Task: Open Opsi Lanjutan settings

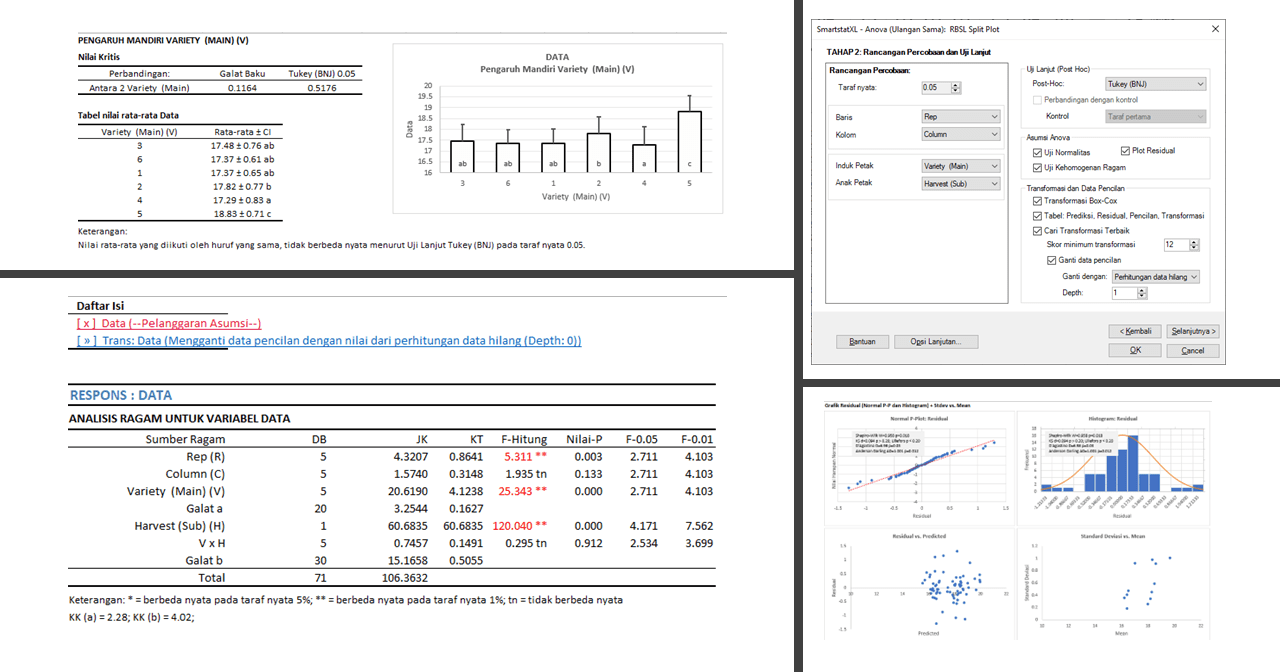Action: tap(936, 341)
